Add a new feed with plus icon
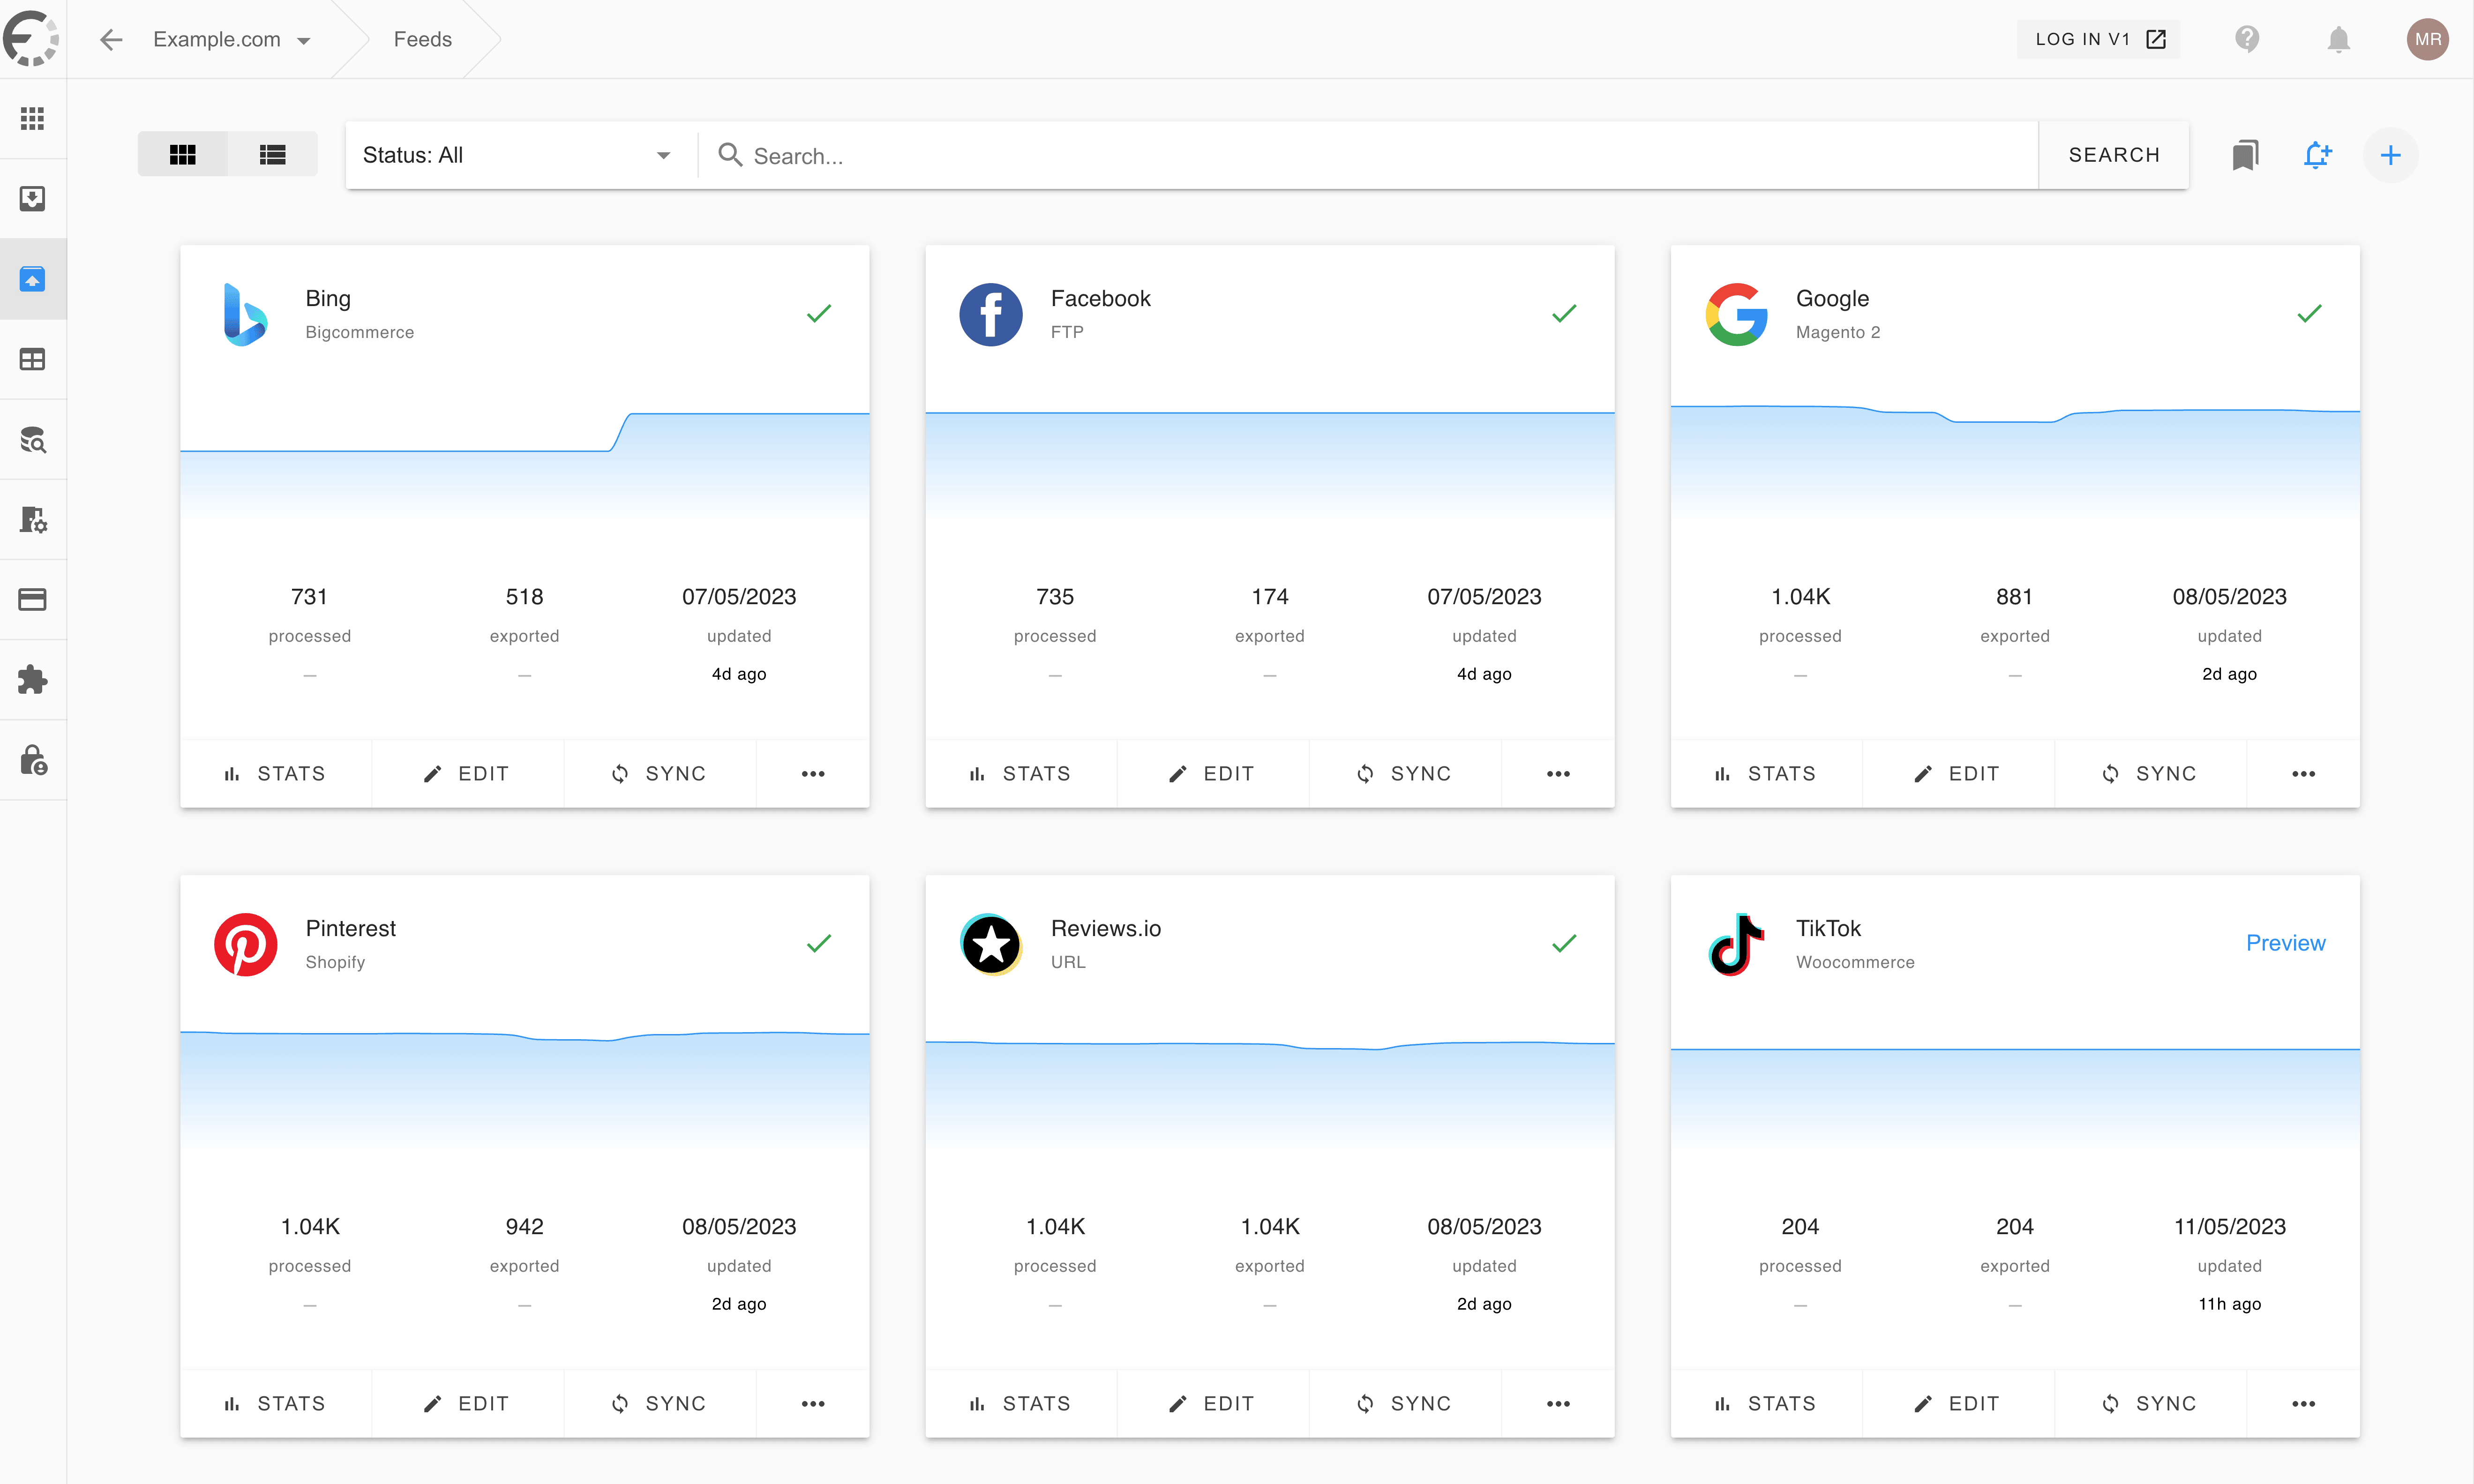2474x1484 pixels. click(2390, 155)
